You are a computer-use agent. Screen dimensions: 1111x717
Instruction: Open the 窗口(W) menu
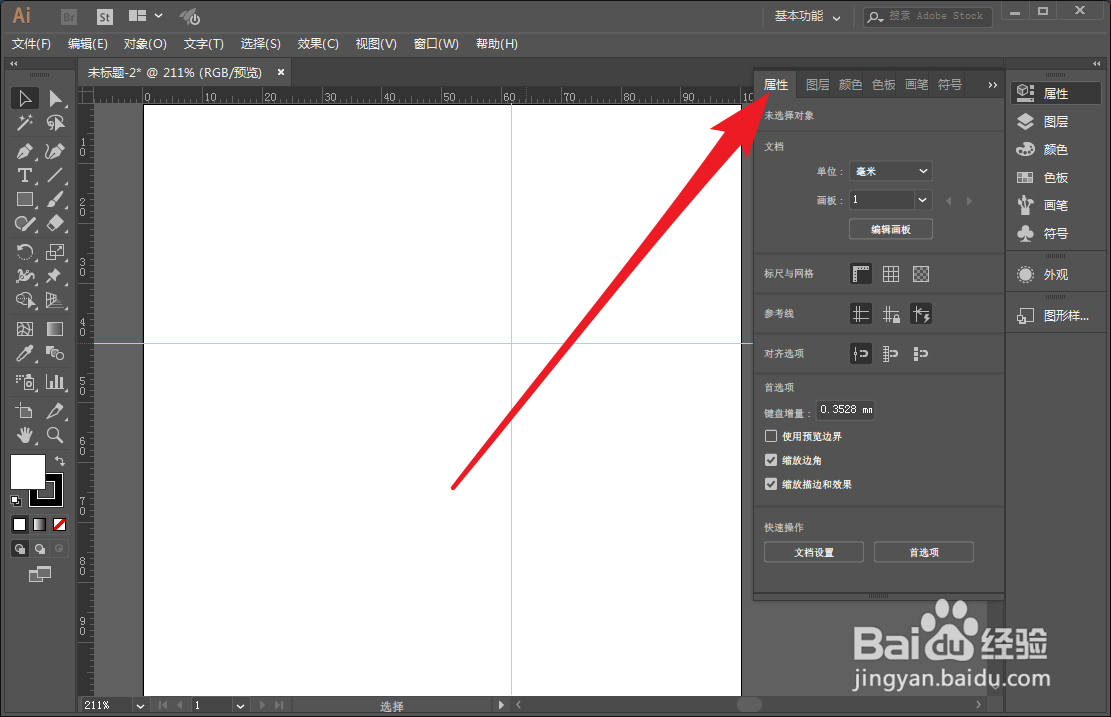[x=436, y=44]
